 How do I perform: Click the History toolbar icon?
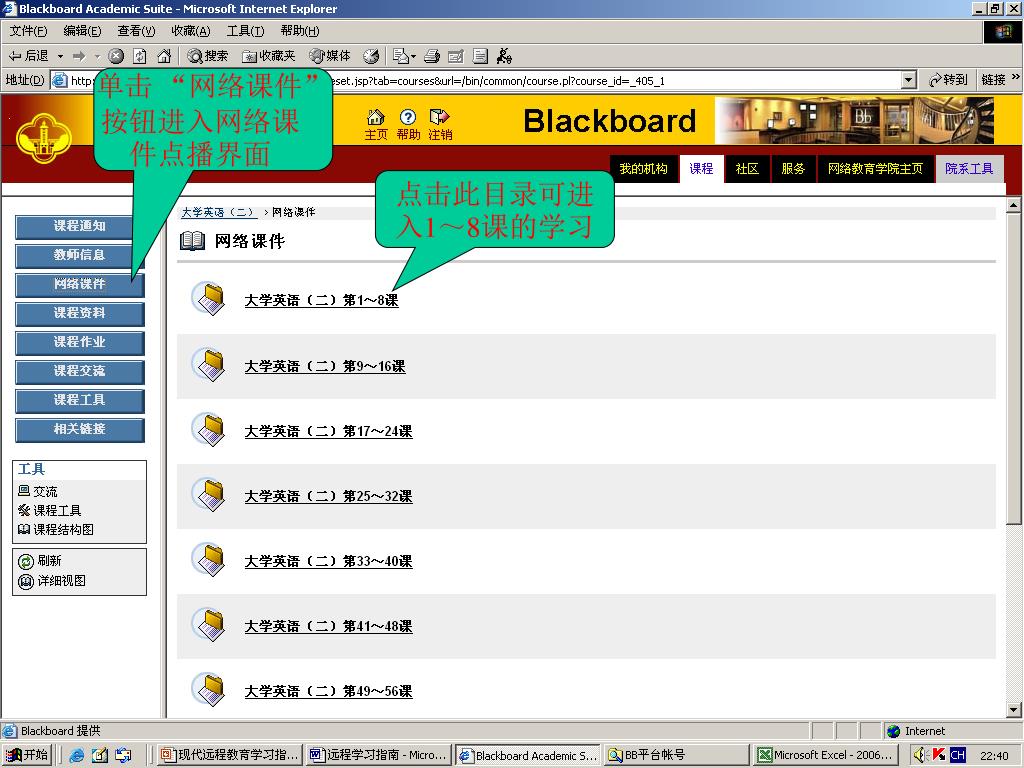coord(371,56)
